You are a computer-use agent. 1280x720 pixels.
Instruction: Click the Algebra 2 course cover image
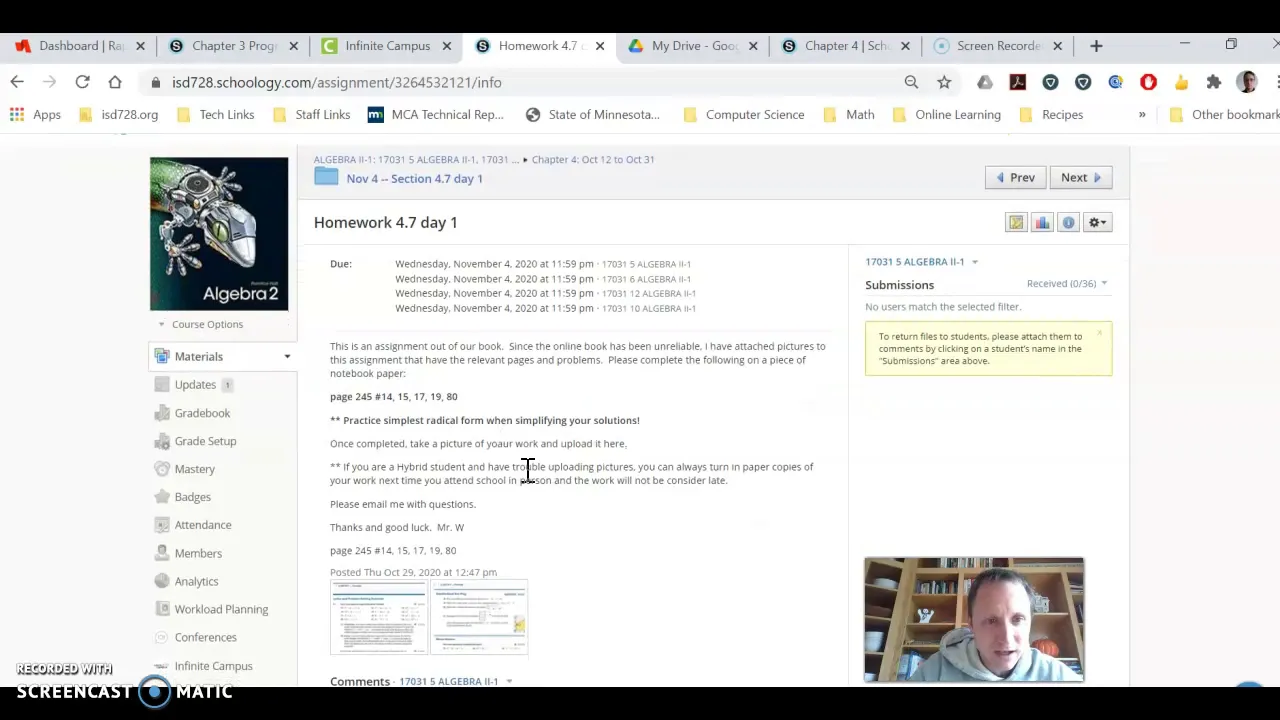click(x=219, y=233)
